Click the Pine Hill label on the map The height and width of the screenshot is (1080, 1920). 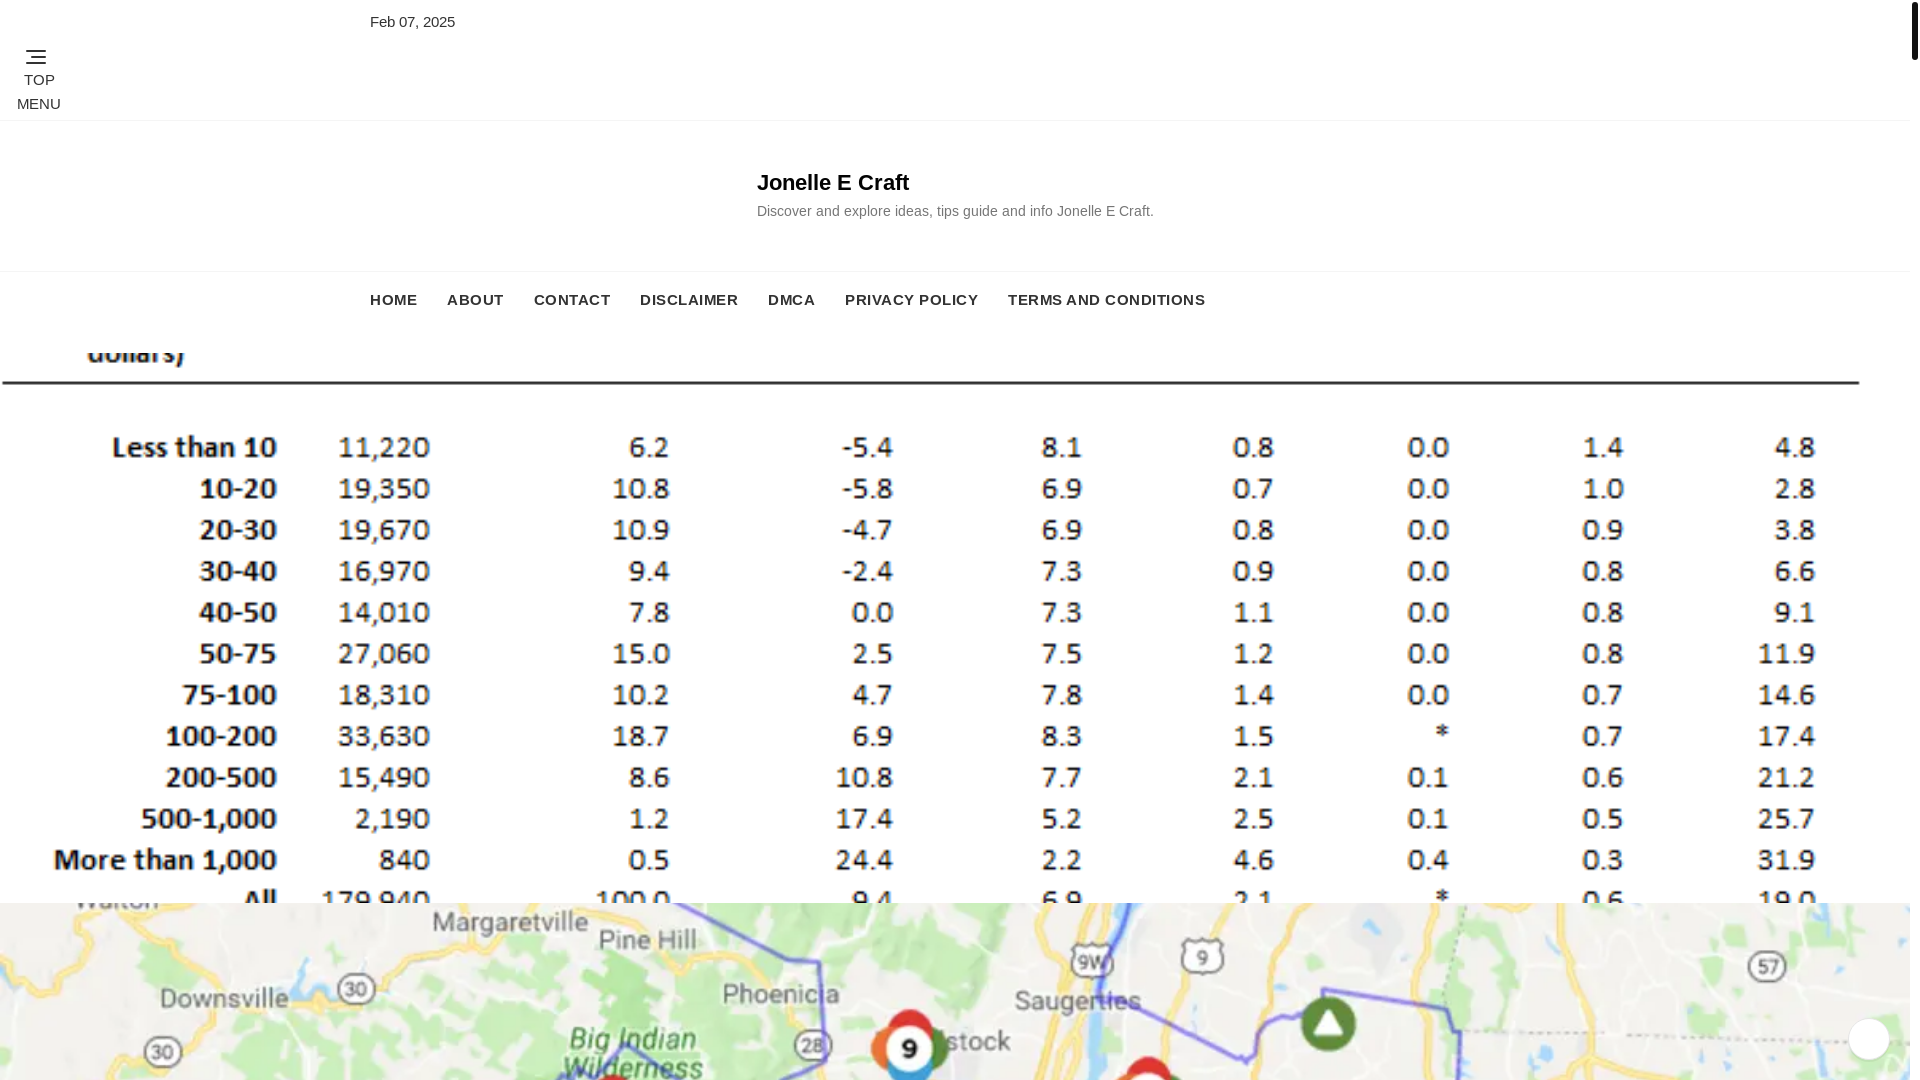tap(647, 940)
